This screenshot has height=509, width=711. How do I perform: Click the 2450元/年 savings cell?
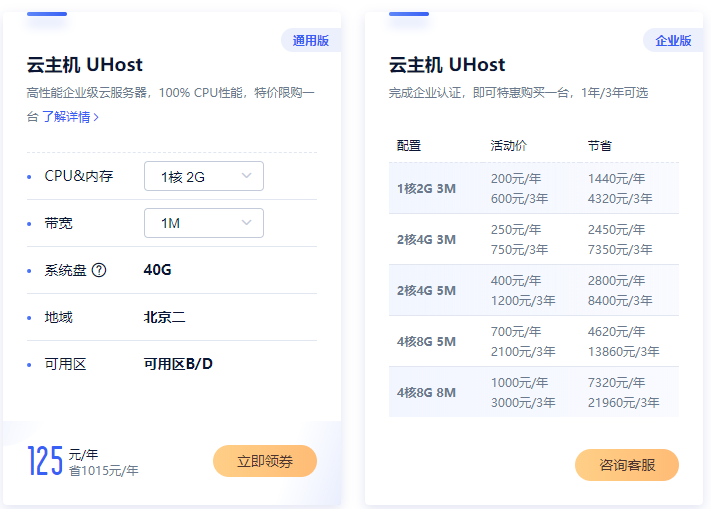tap(617, 229)
